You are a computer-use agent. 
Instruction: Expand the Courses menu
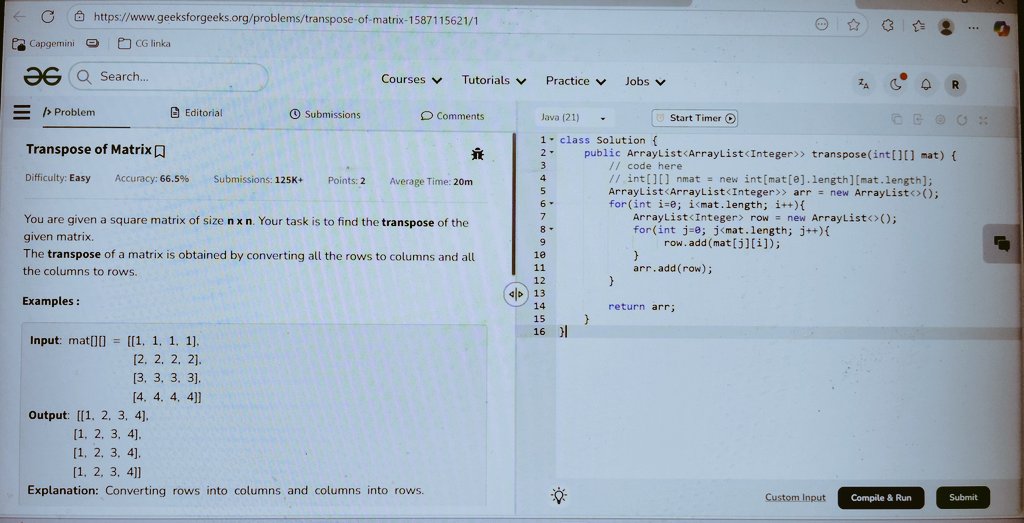pos(411,80)
